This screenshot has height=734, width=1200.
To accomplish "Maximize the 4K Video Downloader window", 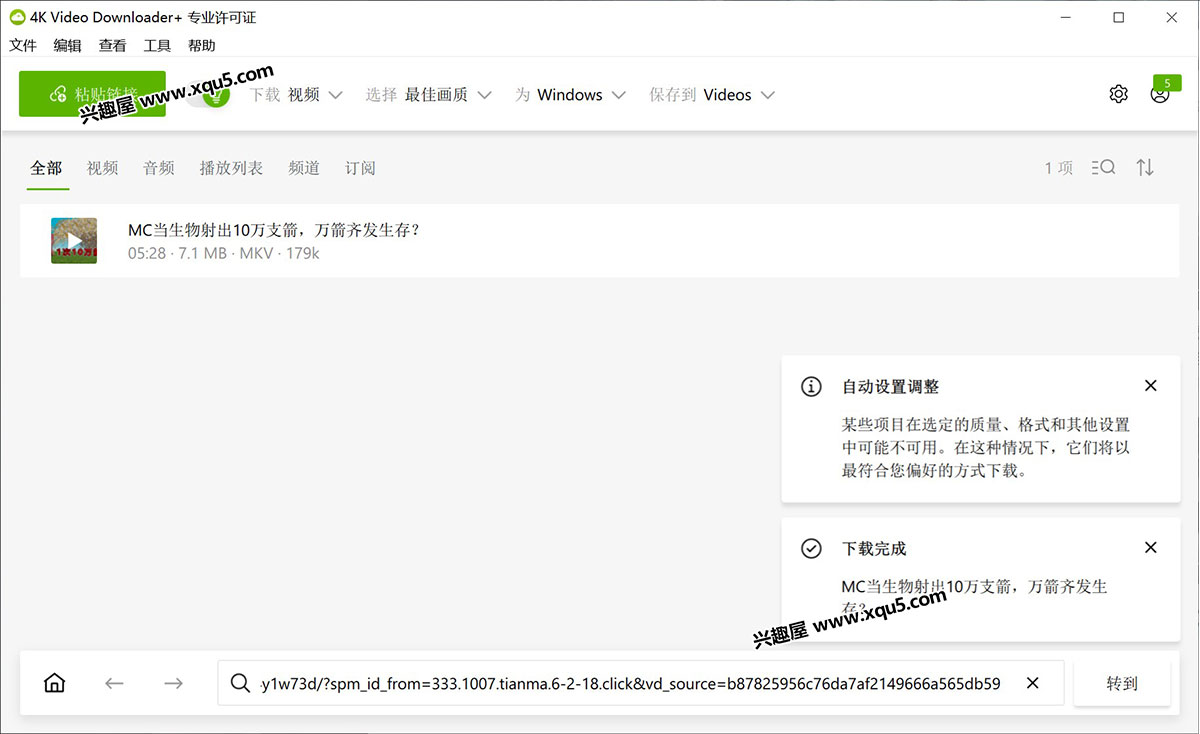I will click(1119, 17).
